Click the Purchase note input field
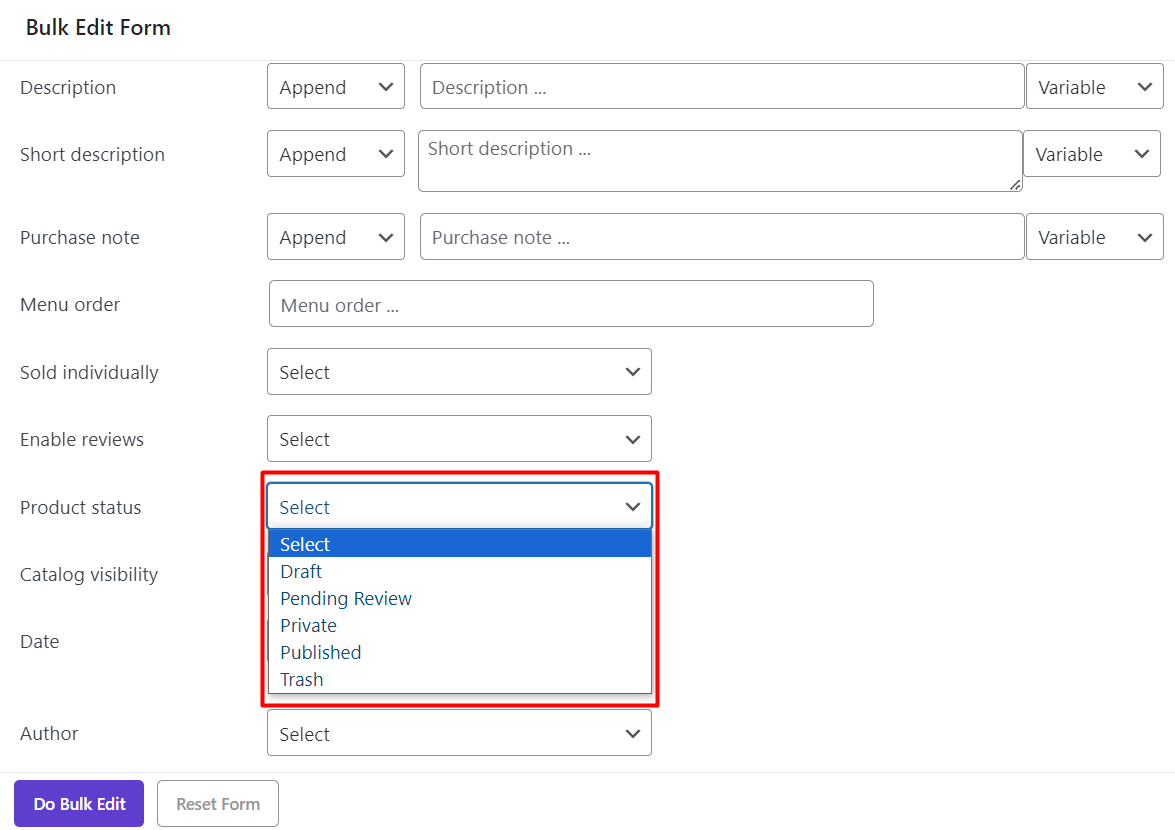The width and height of the screenshot is (1175, 830). tap(721, 237)
